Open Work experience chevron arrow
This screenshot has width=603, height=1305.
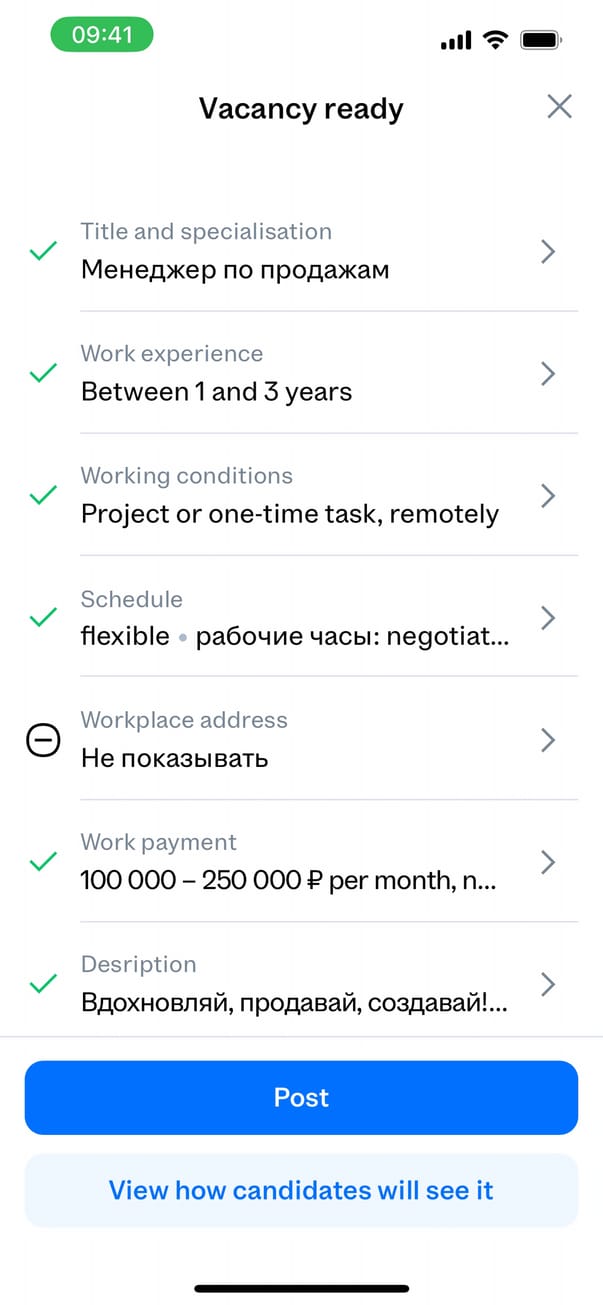tap(547, 374)
